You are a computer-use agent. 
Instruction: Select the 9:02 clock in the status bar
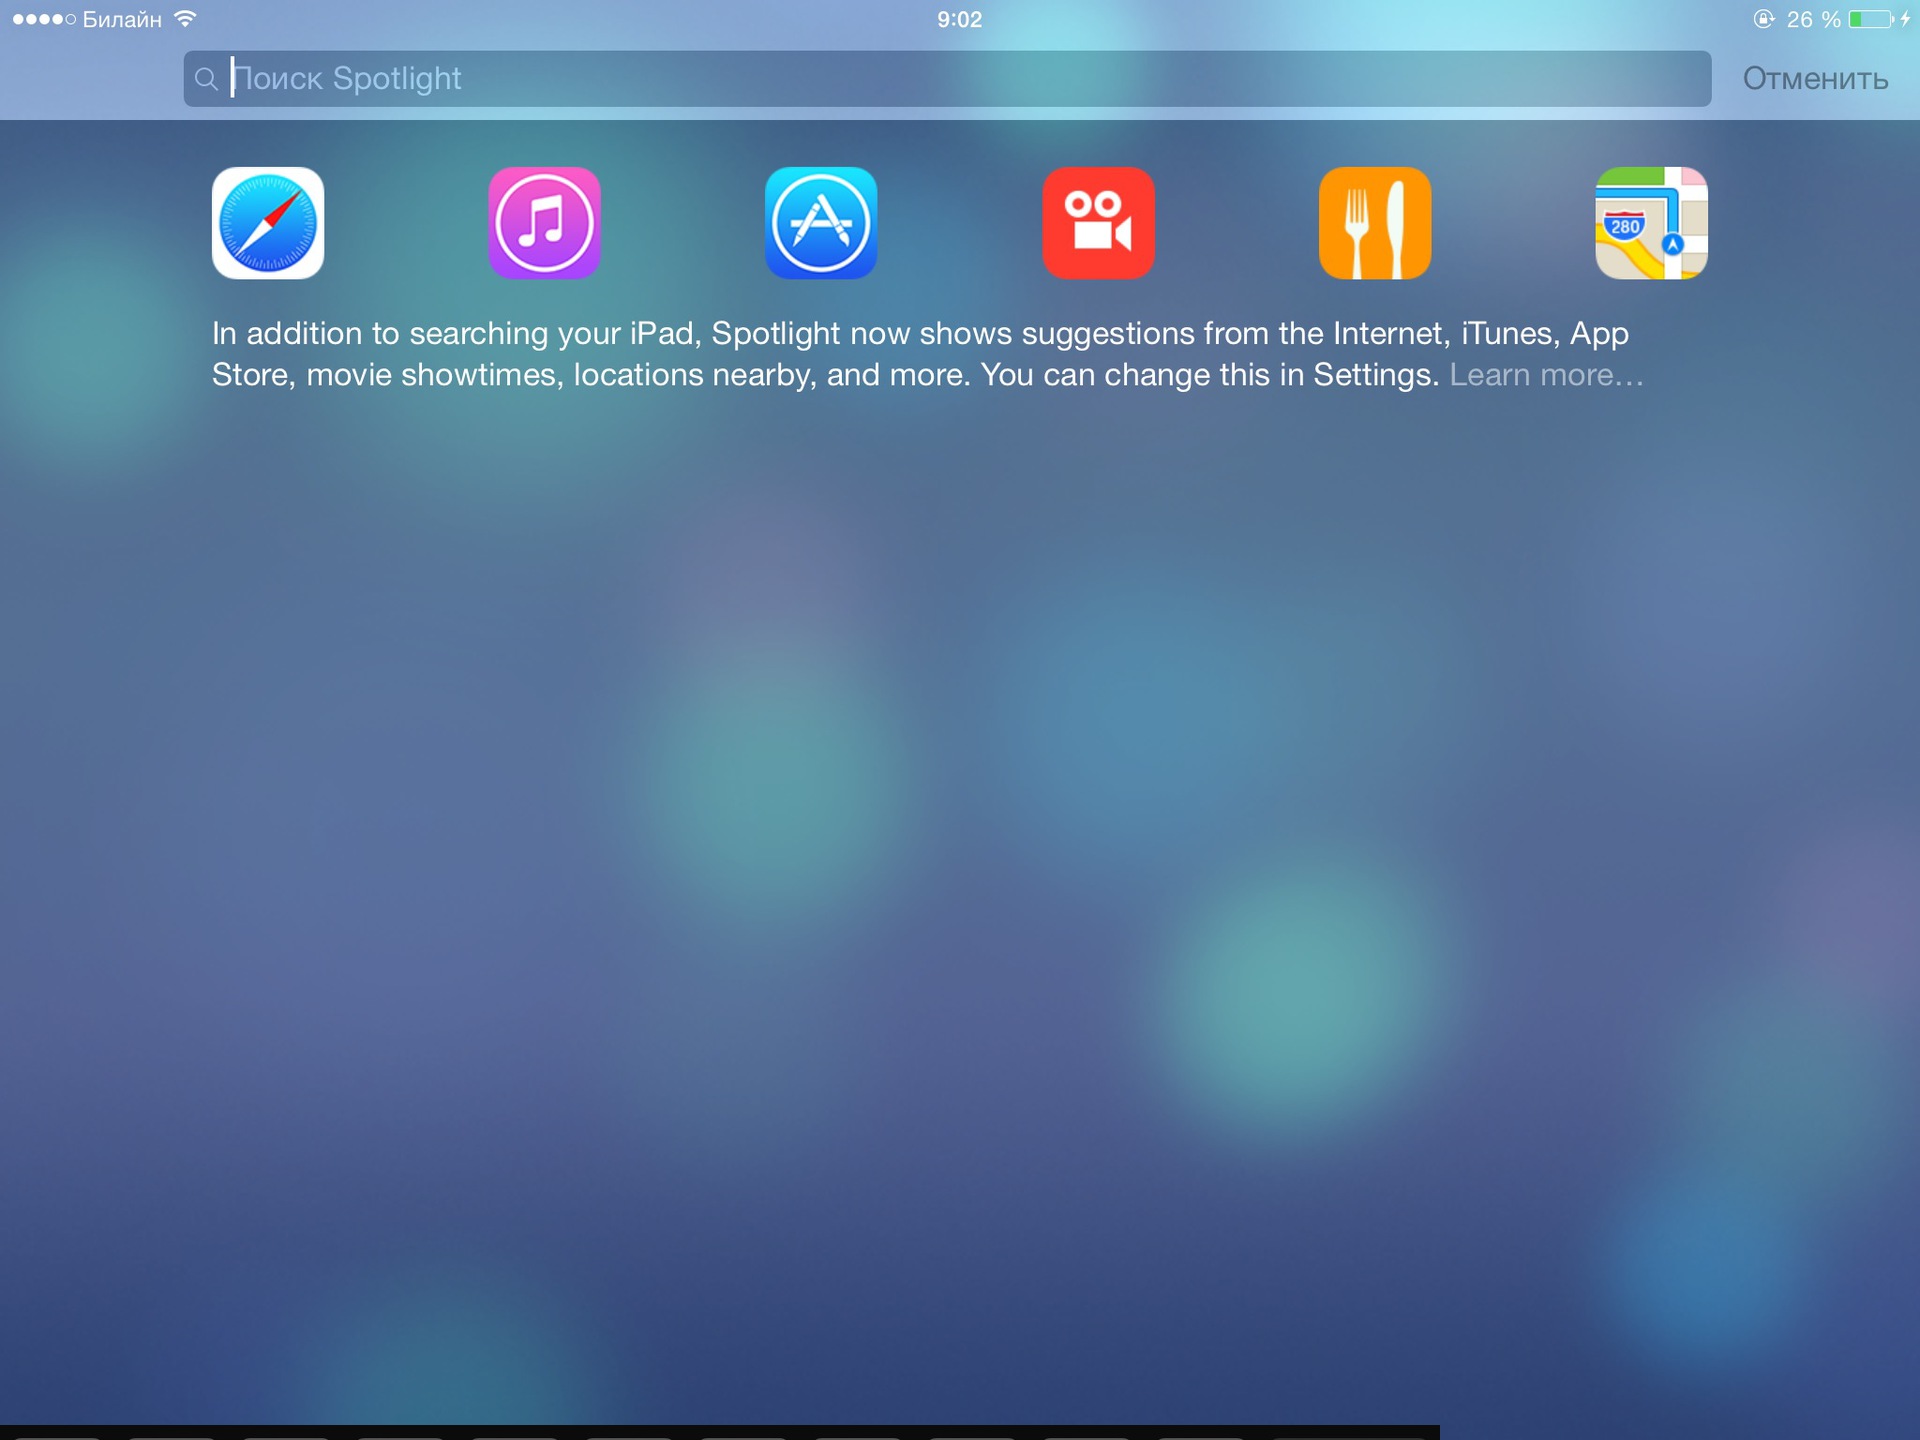click(x=960, y=18)
